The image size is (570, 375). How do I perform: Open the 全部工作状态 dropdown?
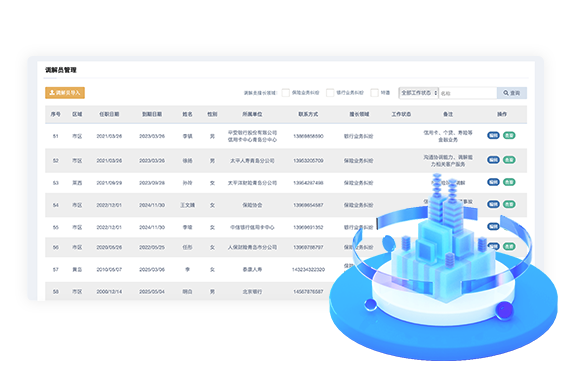pos(418,93)
